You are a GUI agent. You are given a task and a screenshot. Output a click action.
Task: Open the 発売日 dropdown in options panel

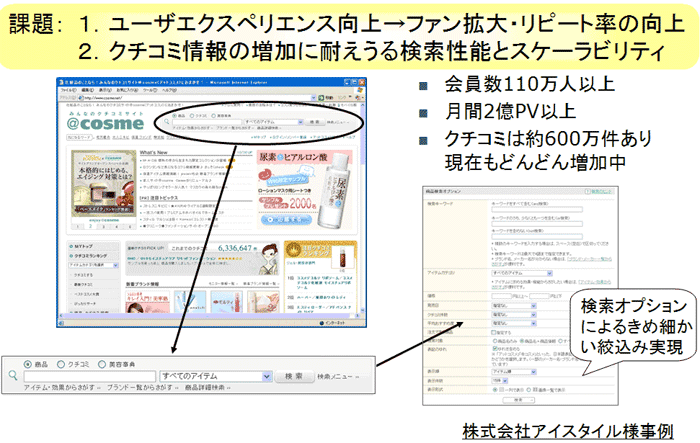(x=514, y=306)
